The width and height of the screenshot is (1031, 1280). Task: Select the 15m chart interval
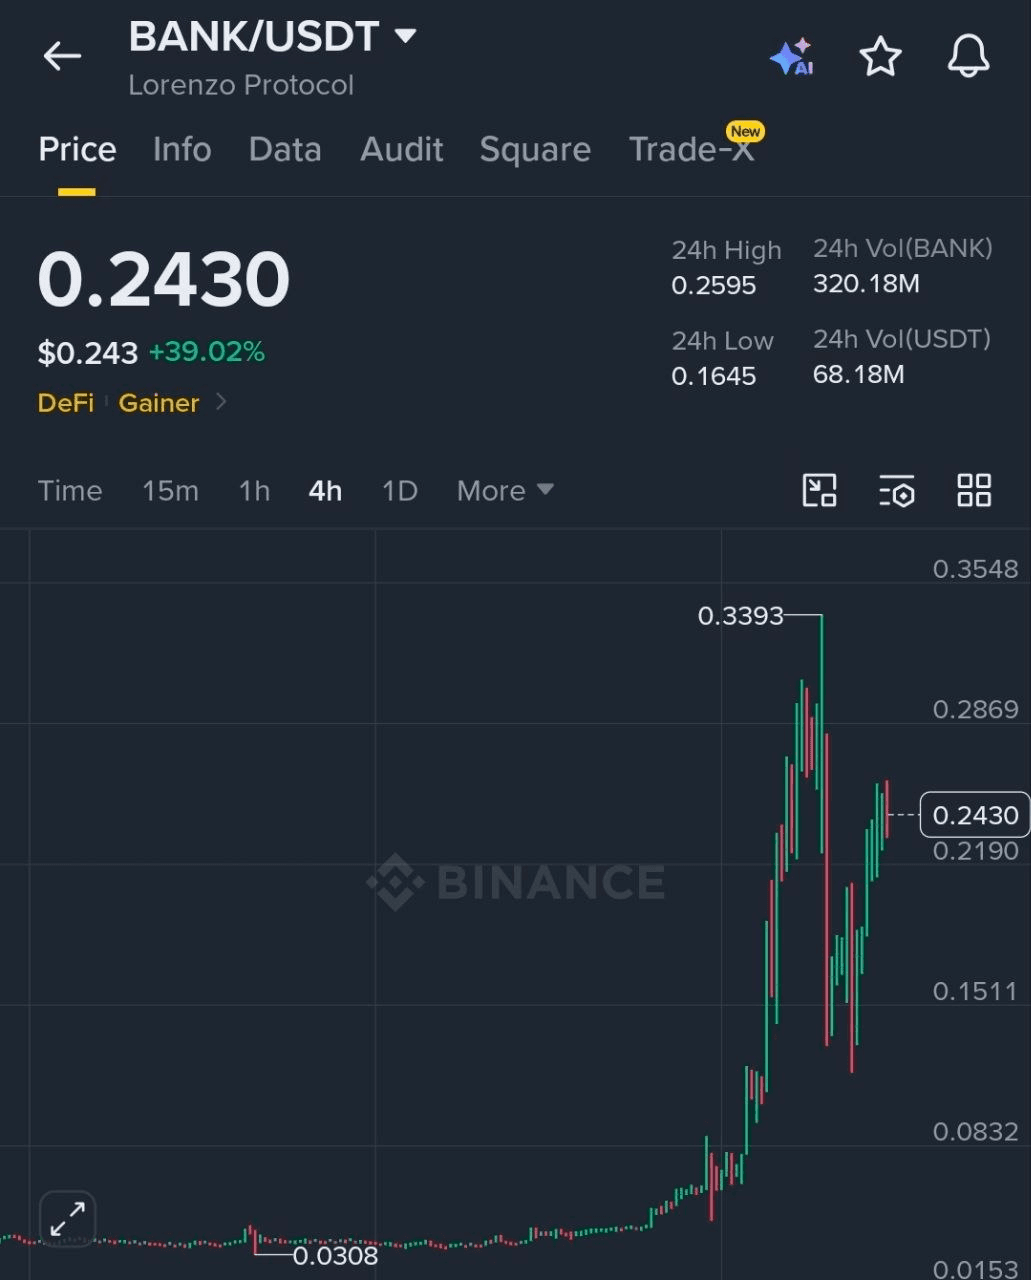coord(170,490)
